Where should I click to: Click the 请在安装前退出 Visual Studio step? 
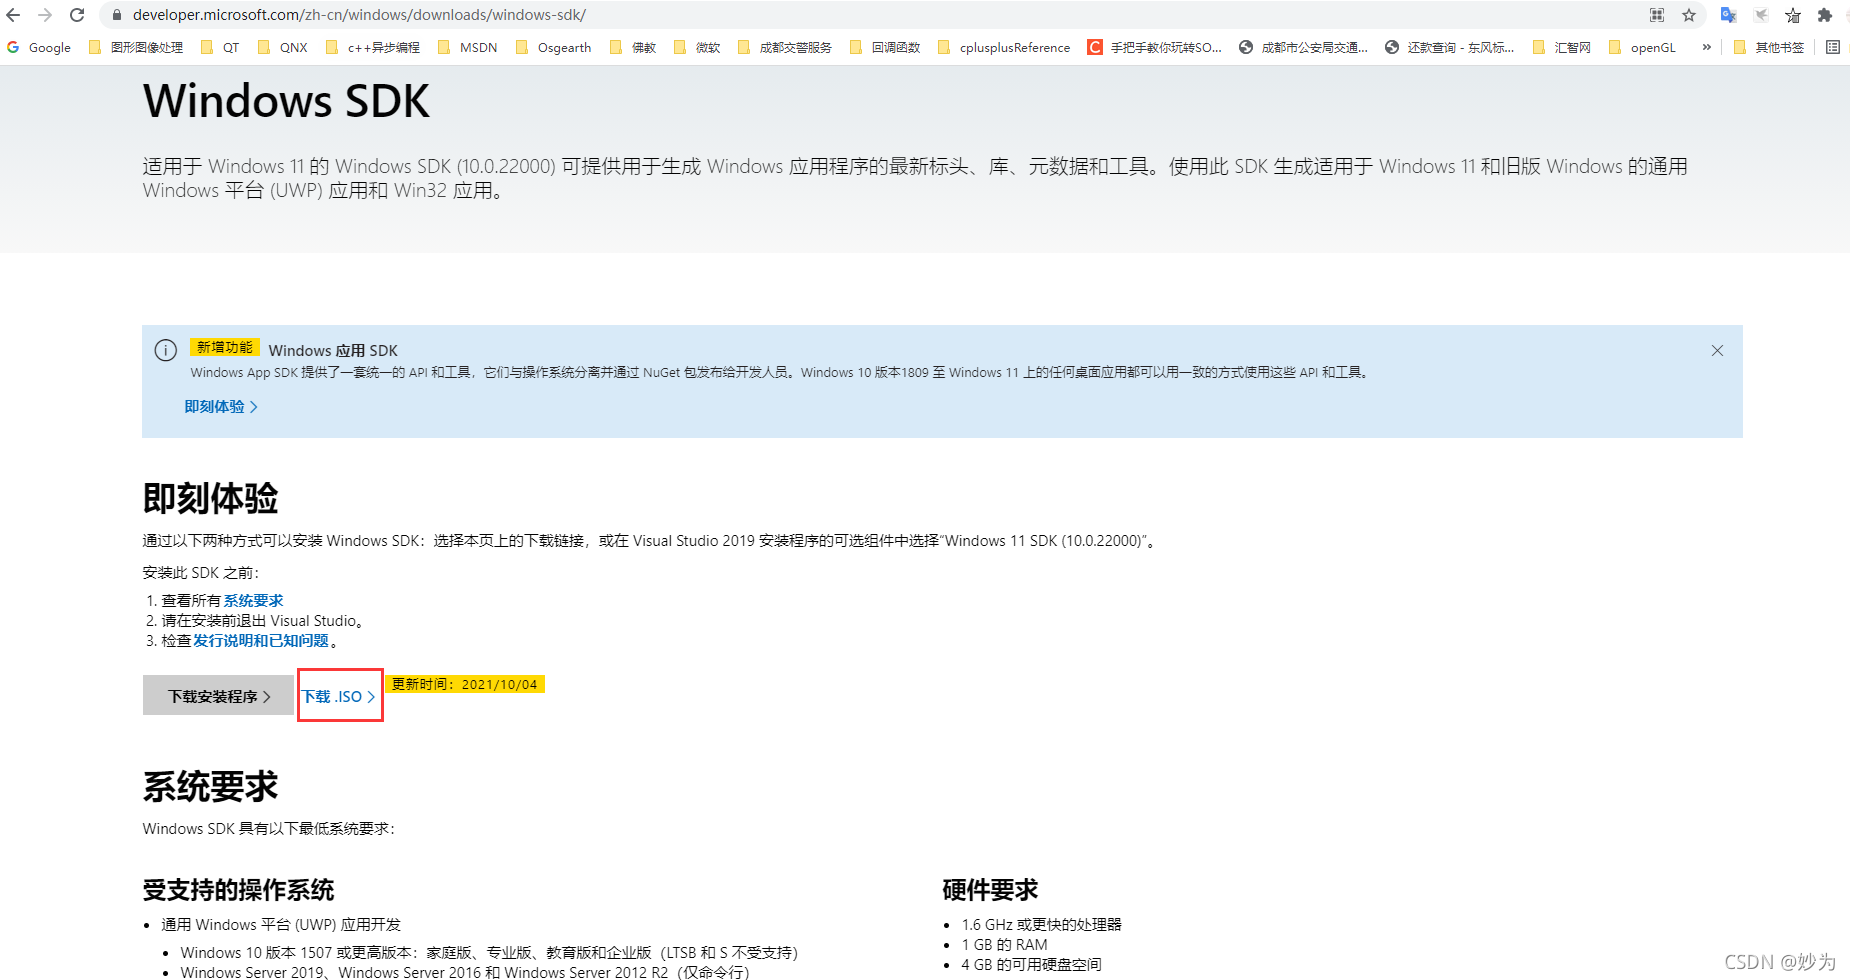coord(263,621)
